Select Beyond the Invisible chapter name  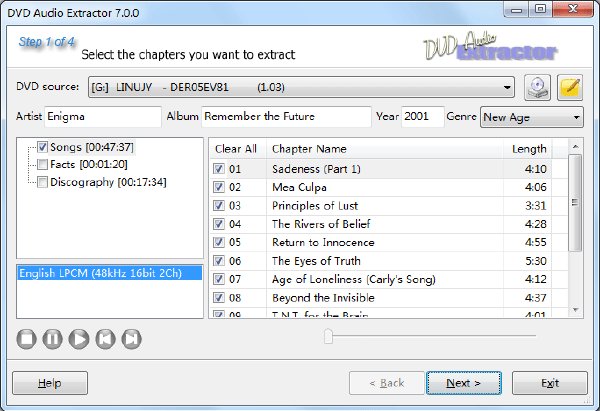point(323,298)
